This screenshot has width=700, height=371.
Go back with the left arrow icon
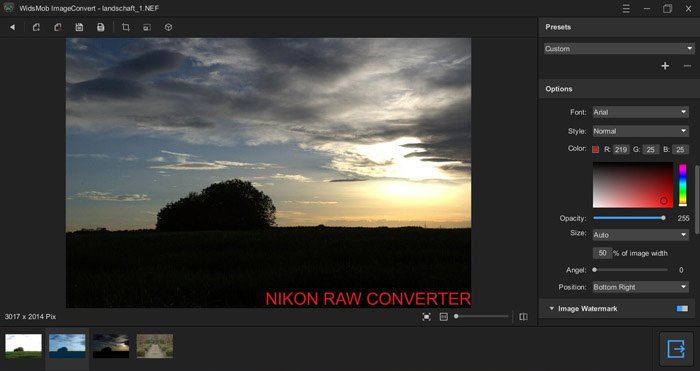[12, 27]
